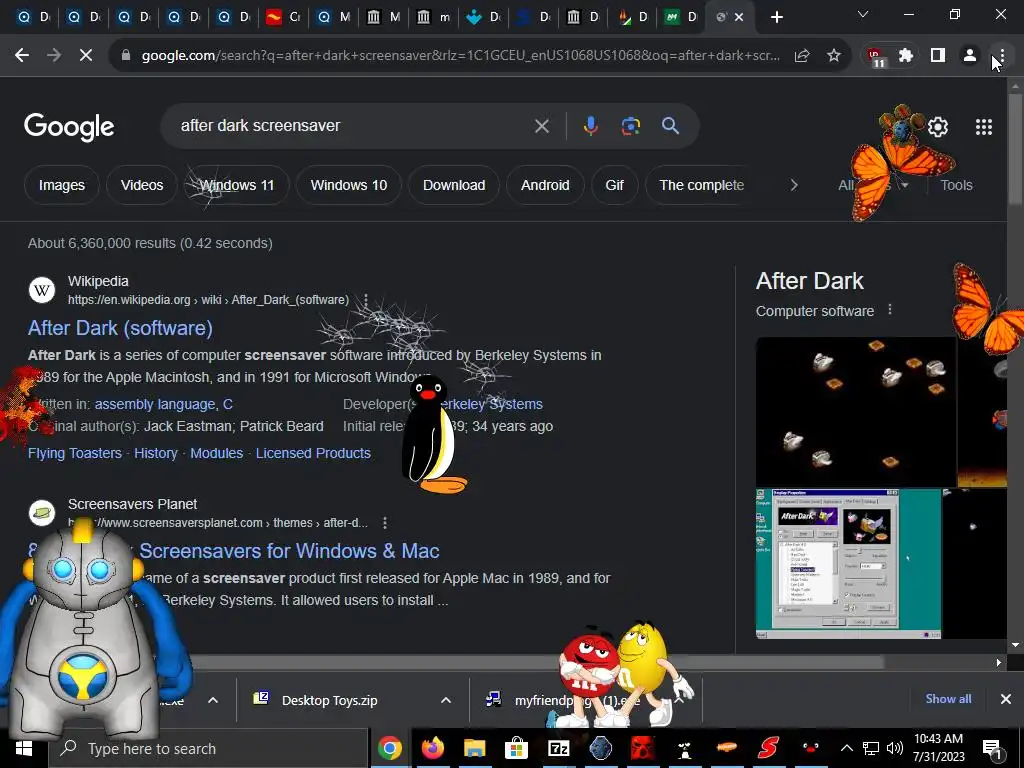The width and height of the screenshot is (1024, 768).
Task: Open the Chrome three-dot menu
Action: tap(1001, 56)
